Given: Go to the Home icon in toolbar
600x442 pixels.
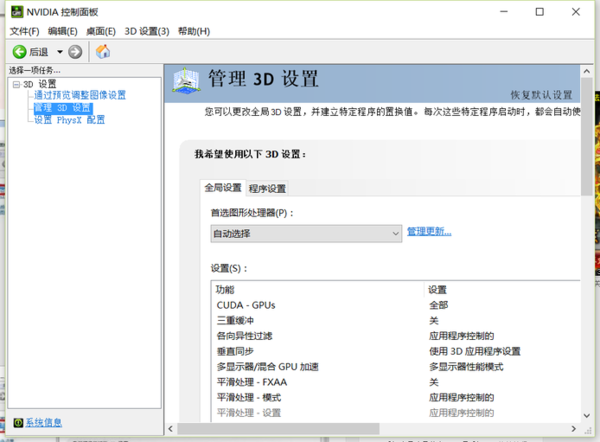Looking at the screenshot, I should (x=103, y=51).
